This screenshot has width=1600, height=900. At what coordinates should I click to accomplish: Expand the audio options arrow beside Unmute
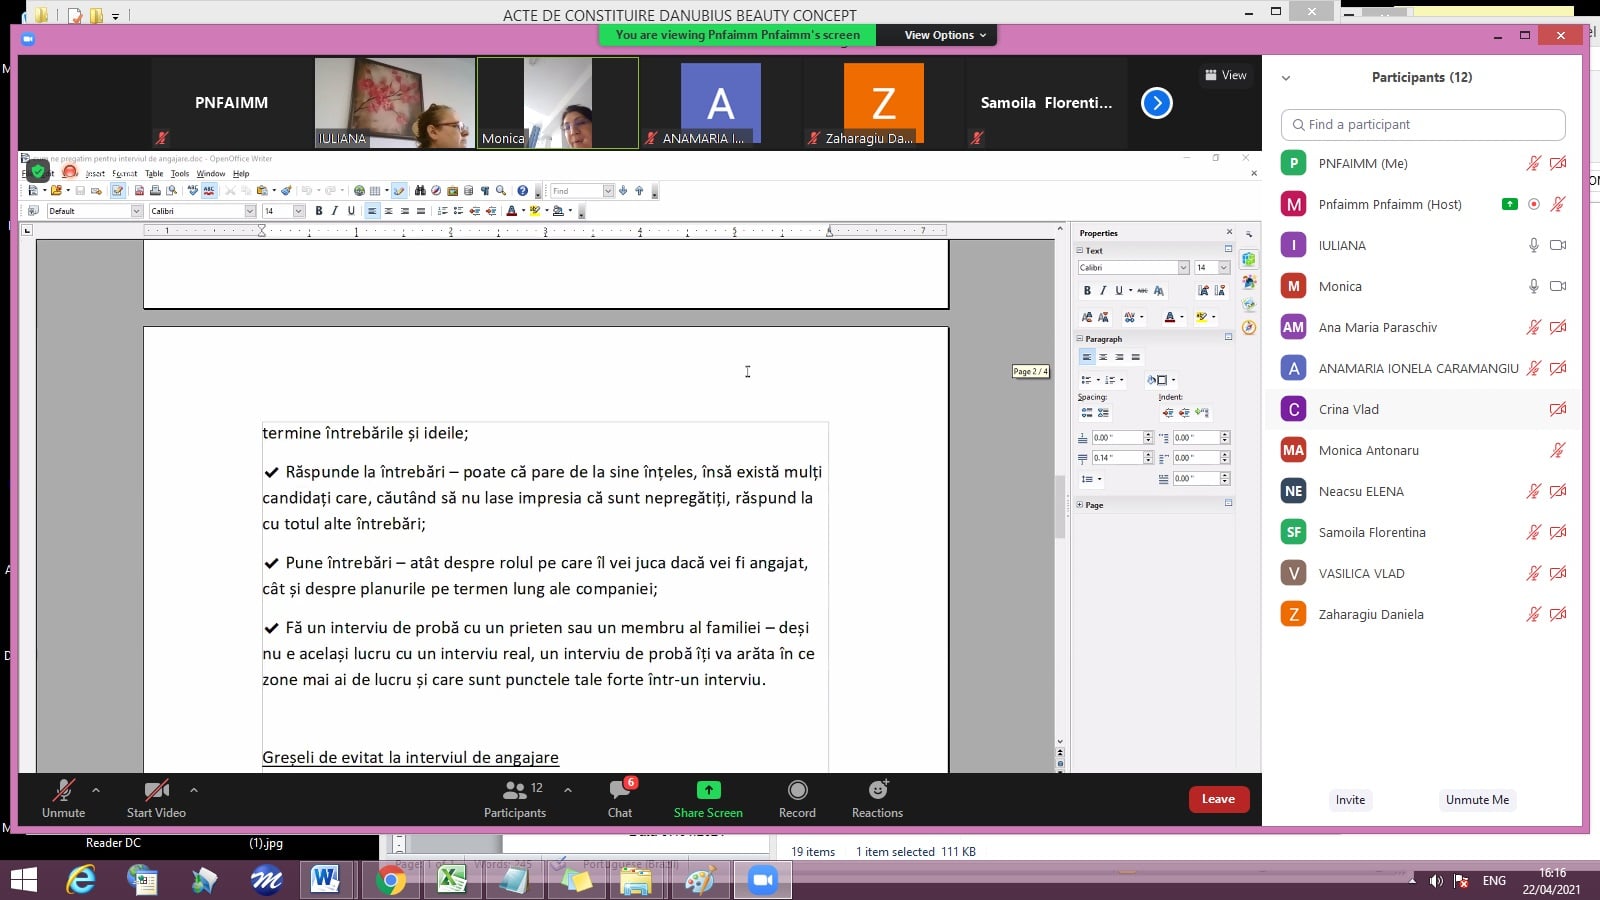click(96, 790)
